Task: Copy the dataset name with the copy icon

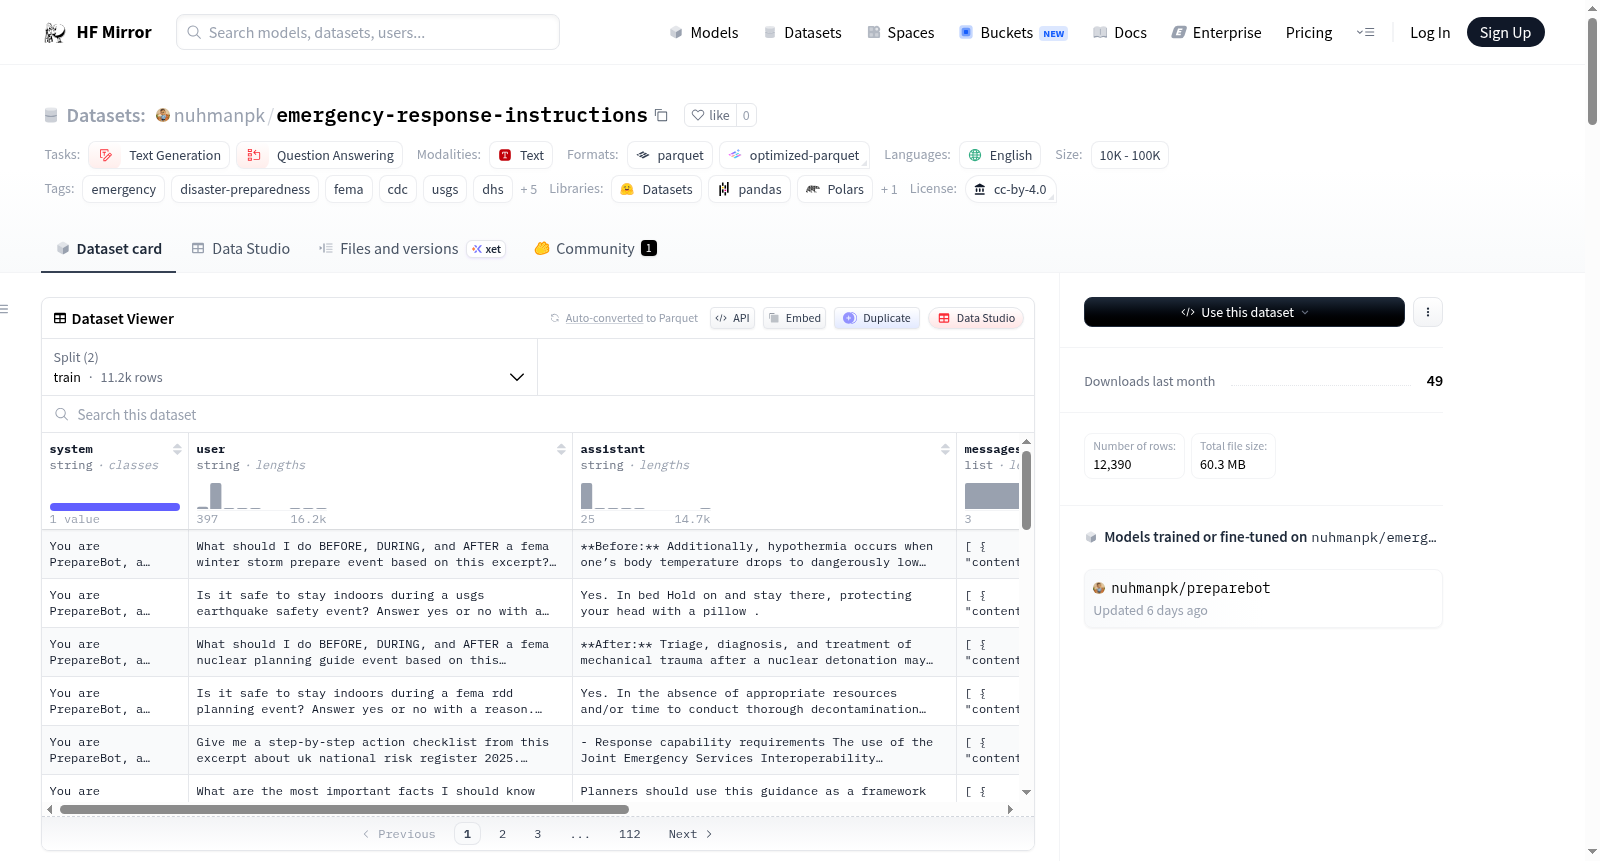Action: pyautogui.click(x=661, y=115)
